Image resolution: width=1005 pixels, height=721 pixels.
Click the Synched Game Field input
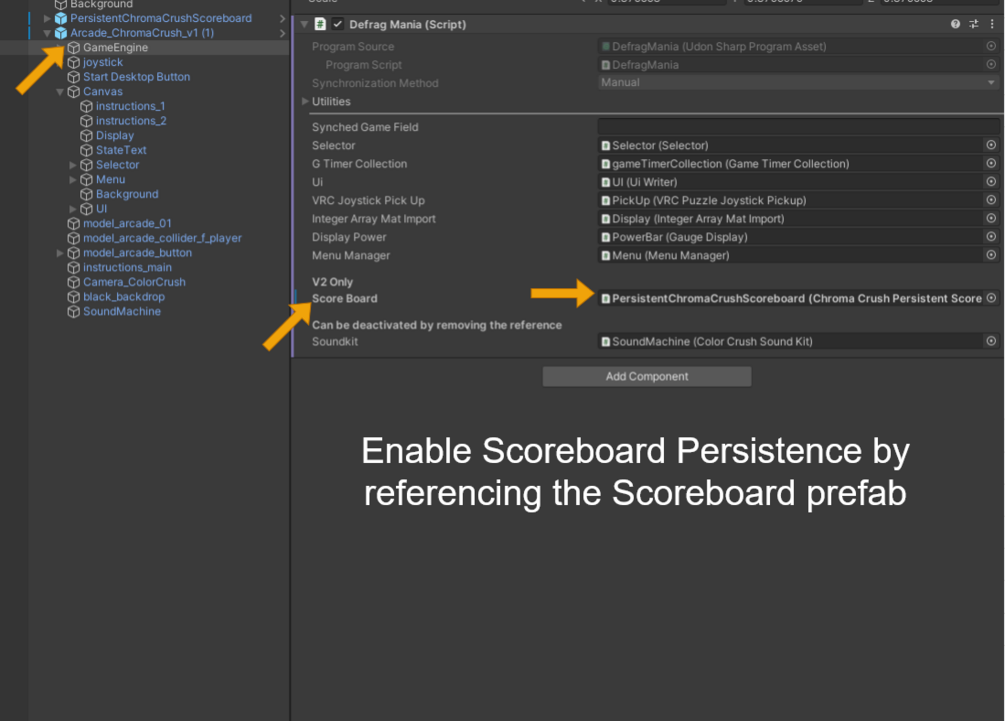[x=798, y=127]
